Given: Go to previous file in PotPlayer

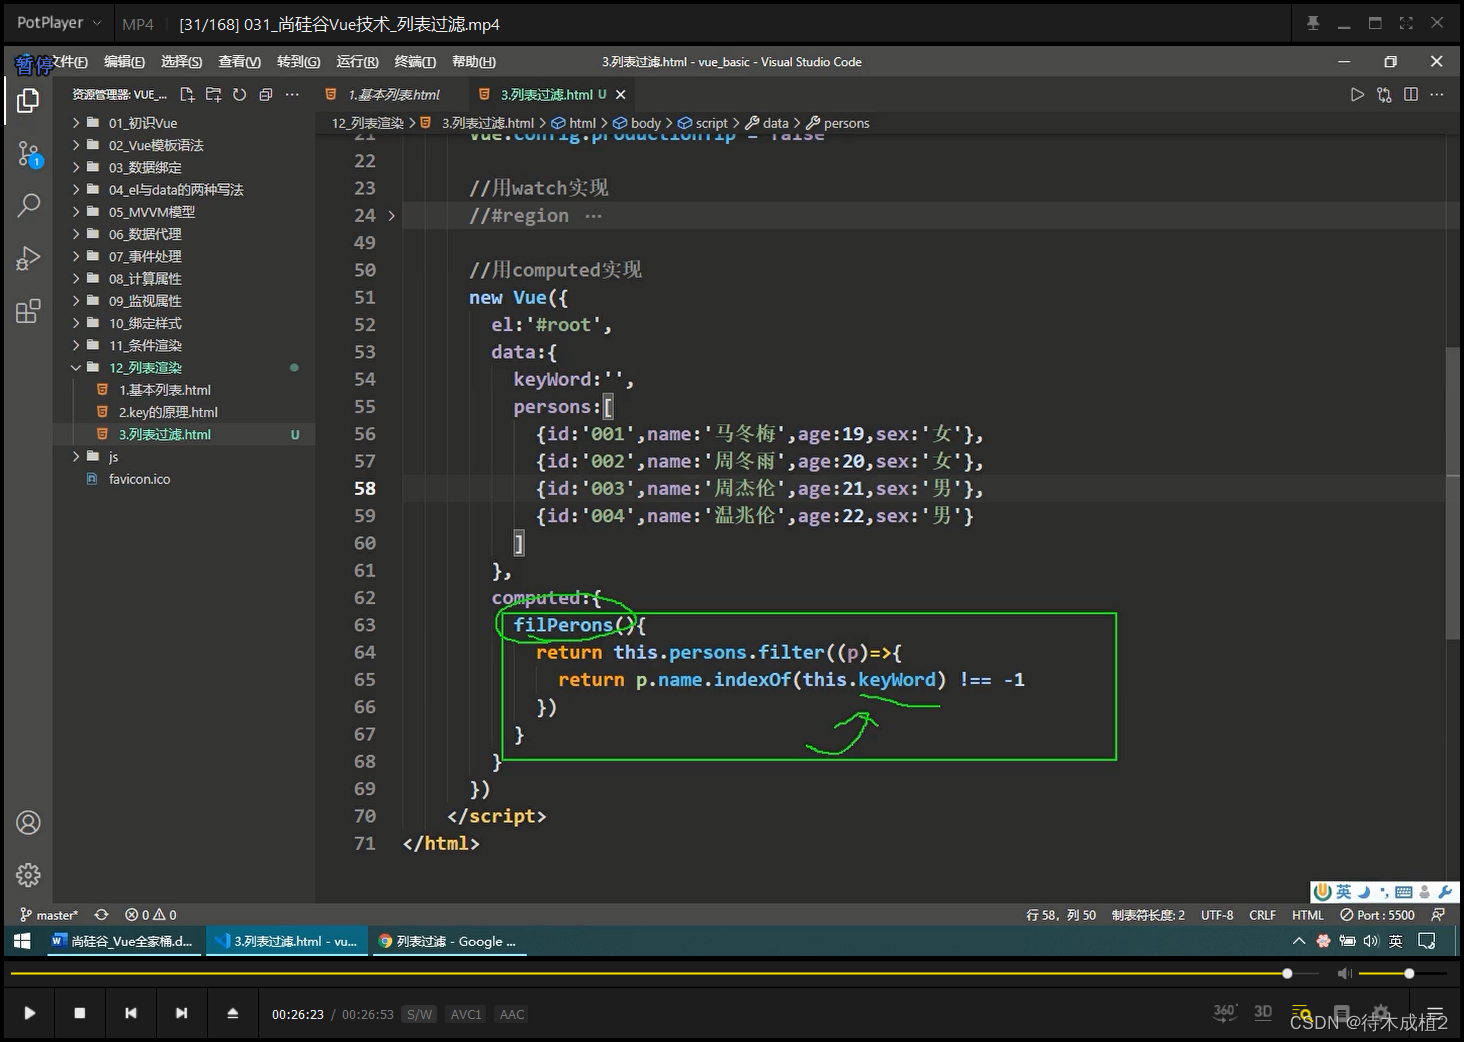Looking at the screenshot, I should click(131, 1013).
